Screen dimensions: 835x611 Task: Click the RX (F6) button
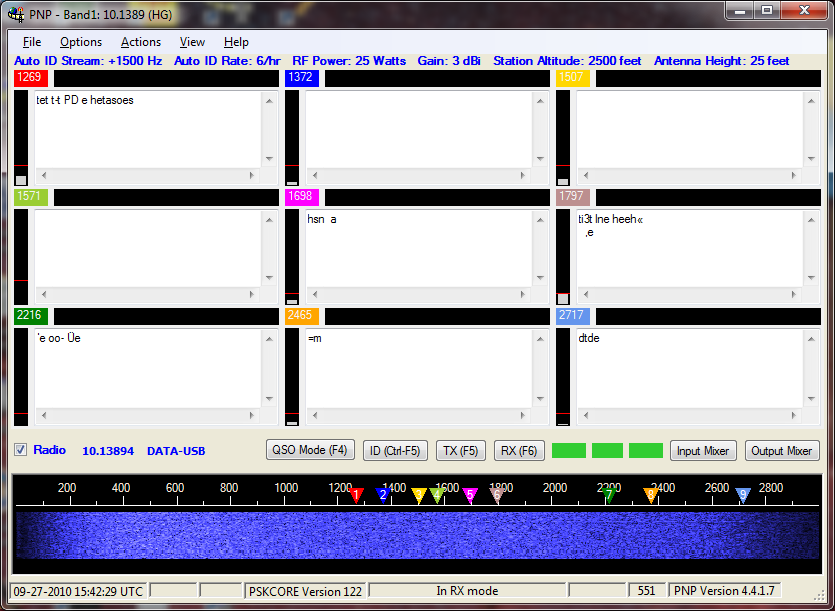(x=519, y=451)
